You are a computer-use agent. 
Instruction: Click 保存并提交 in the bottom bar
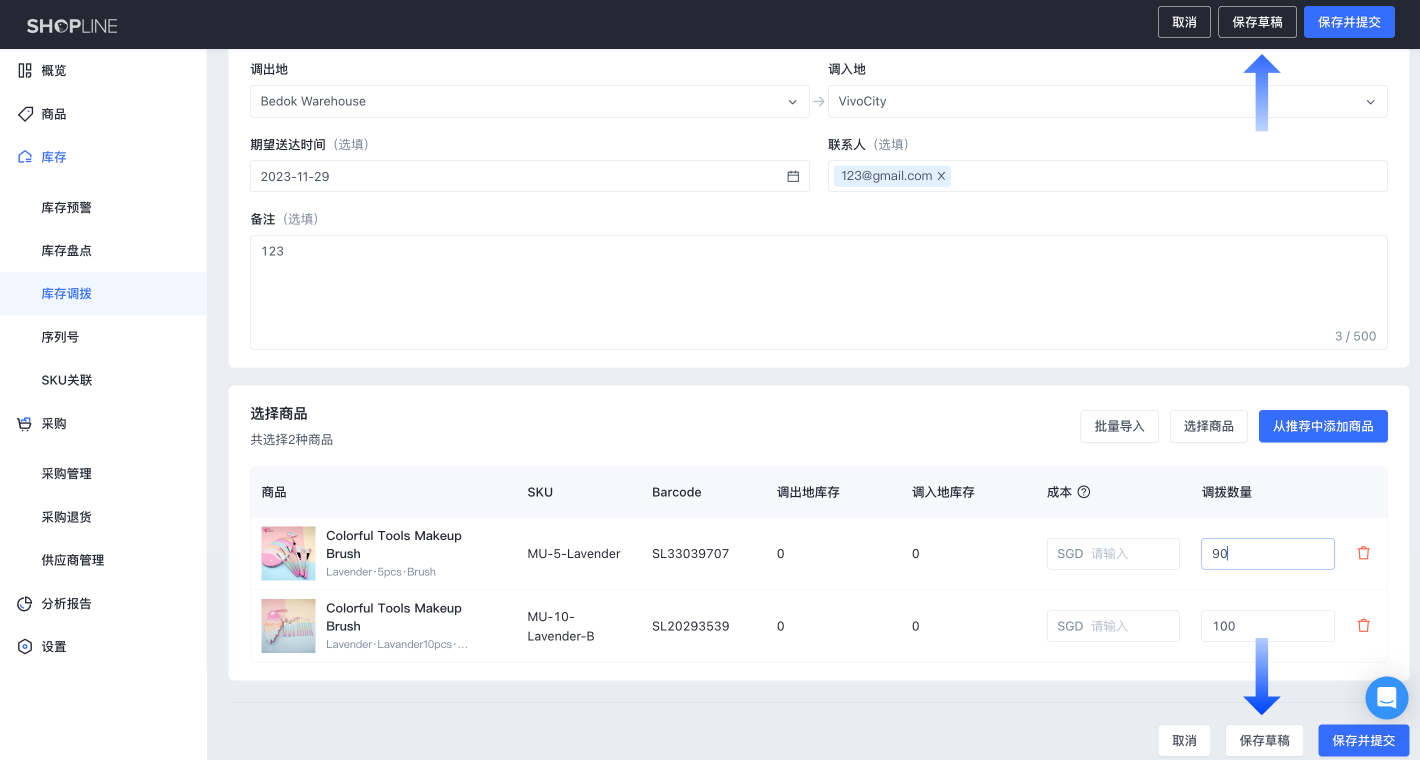[1364, 740]
